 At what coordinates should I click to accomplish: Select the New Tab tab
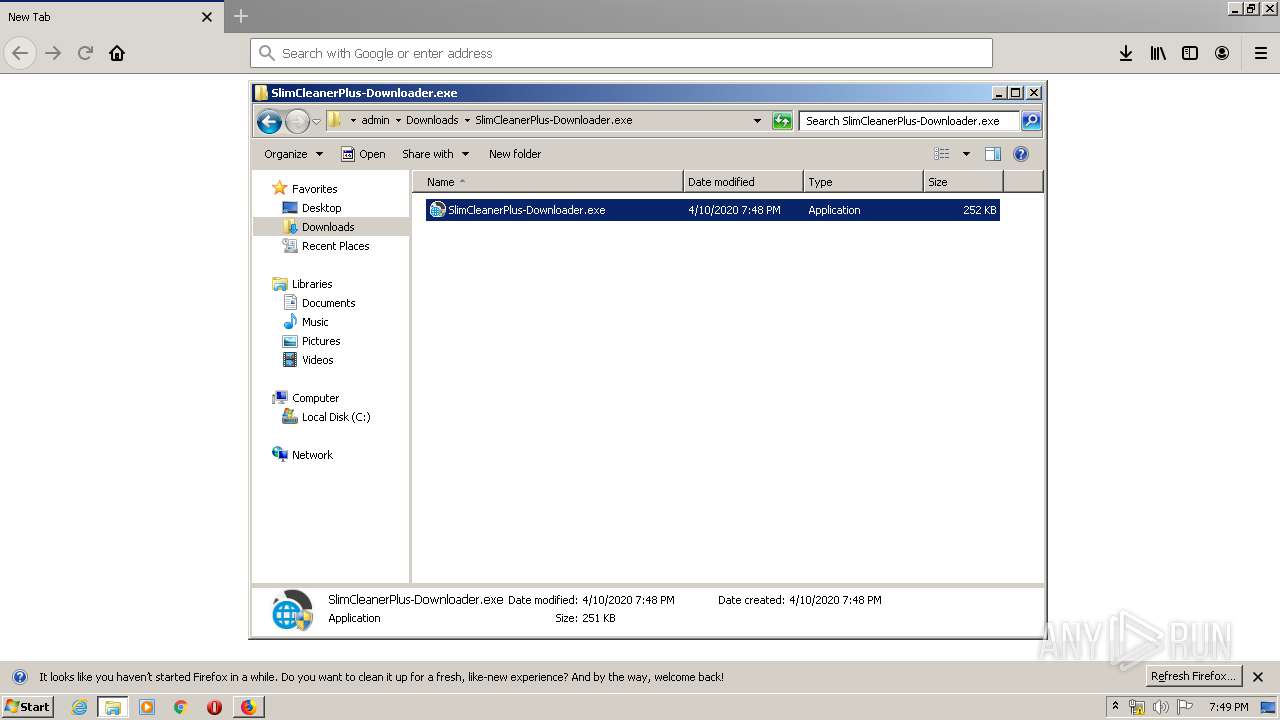pyautogui.click(x=110, y=17)
